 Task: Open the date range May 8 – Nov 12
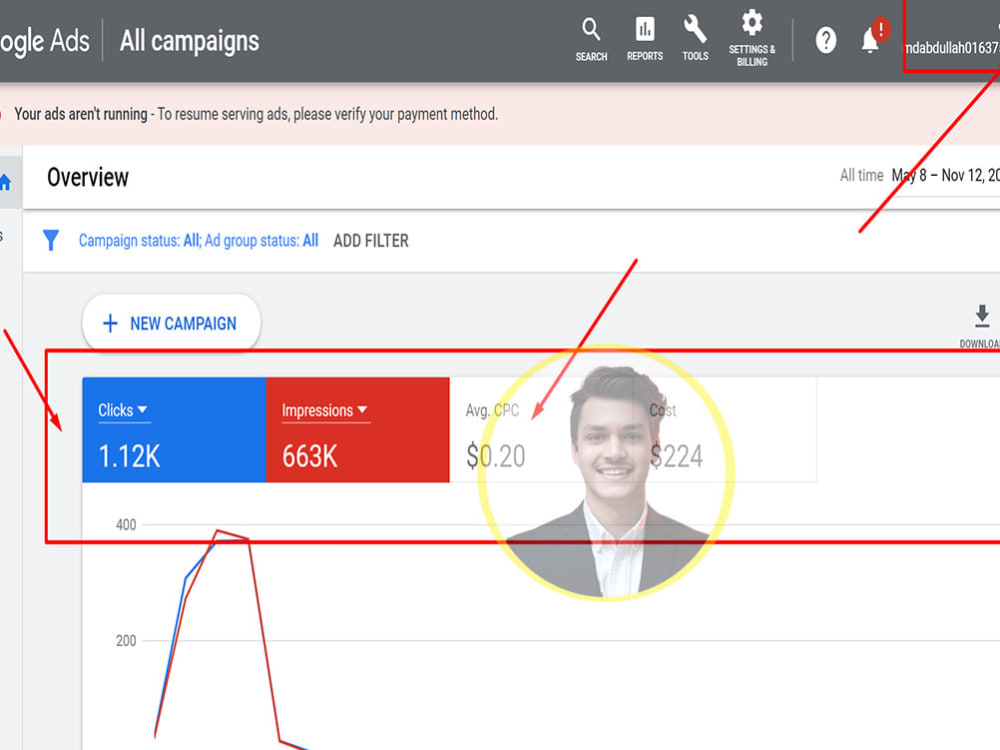pyautogui.click(x=945, y=175)
